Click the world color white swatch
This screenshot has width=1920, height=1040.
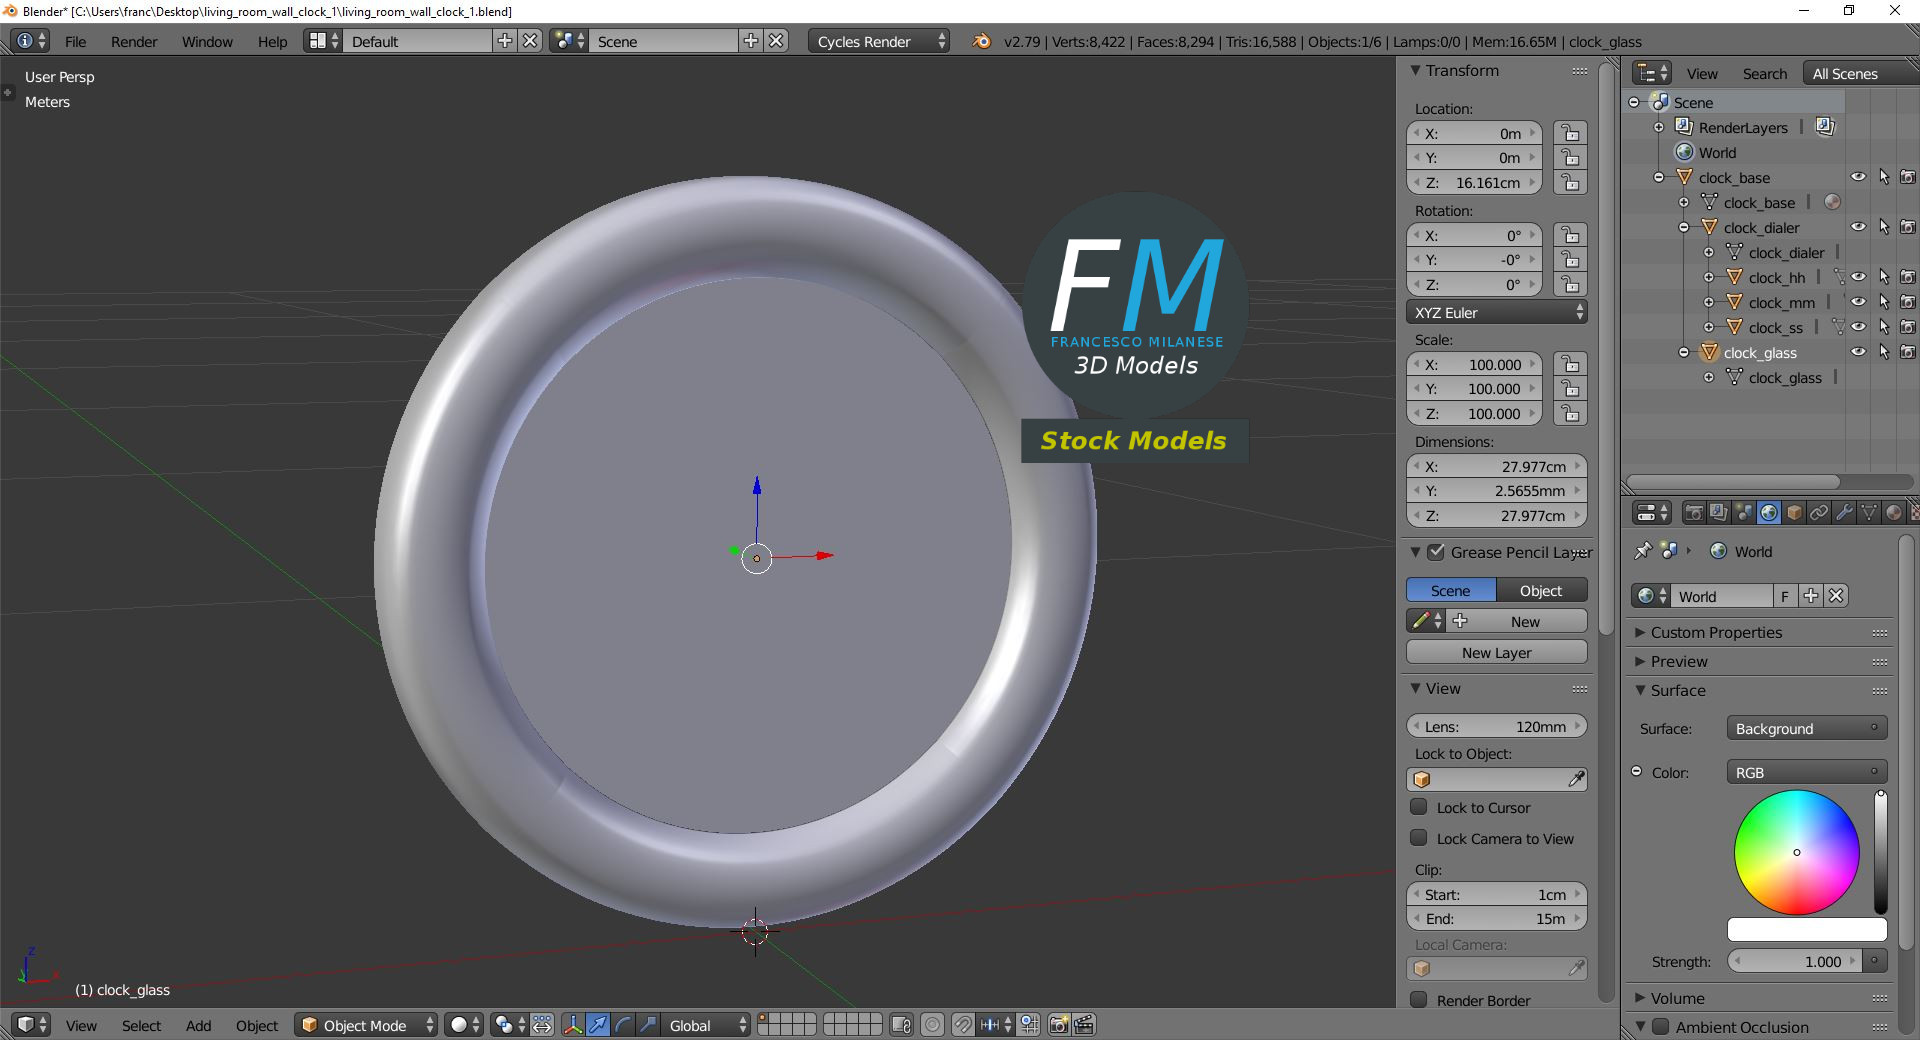pyautogui.click(x=1807, y=929)
